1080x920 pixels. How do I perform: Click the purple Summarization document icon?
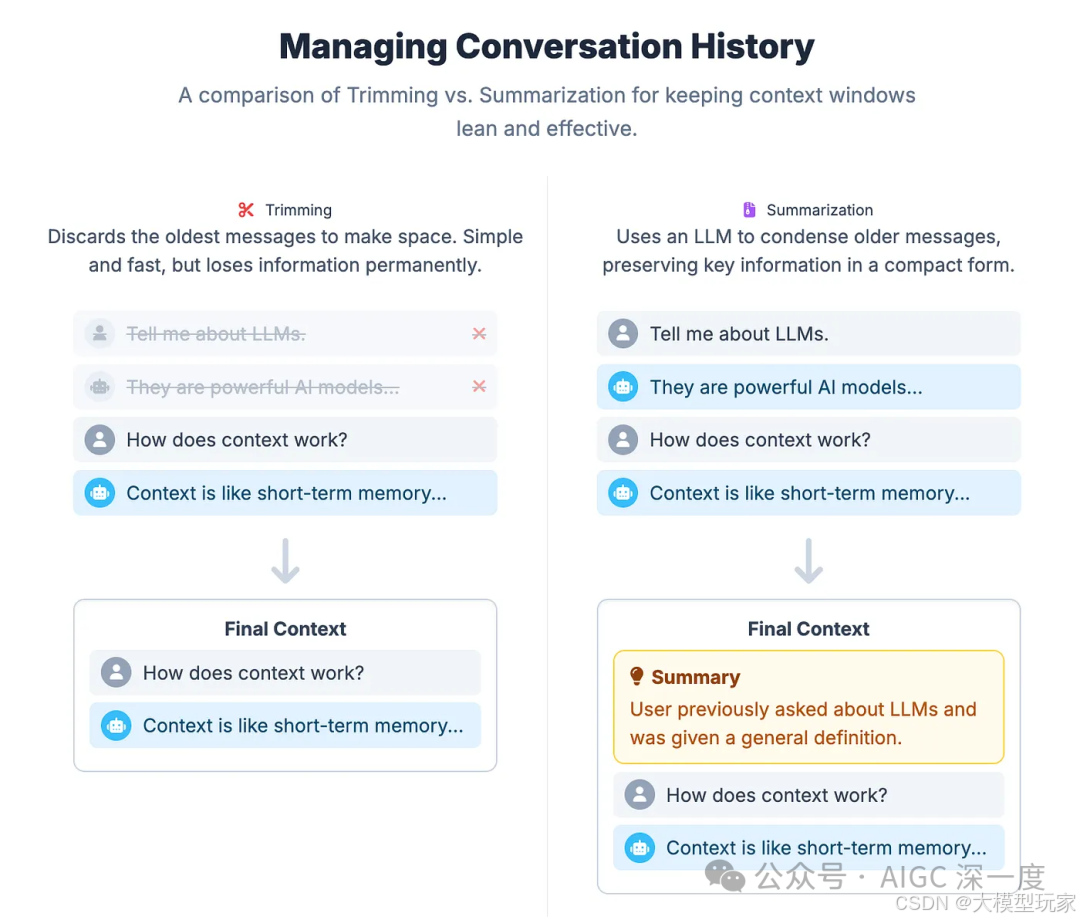[749, 210]
